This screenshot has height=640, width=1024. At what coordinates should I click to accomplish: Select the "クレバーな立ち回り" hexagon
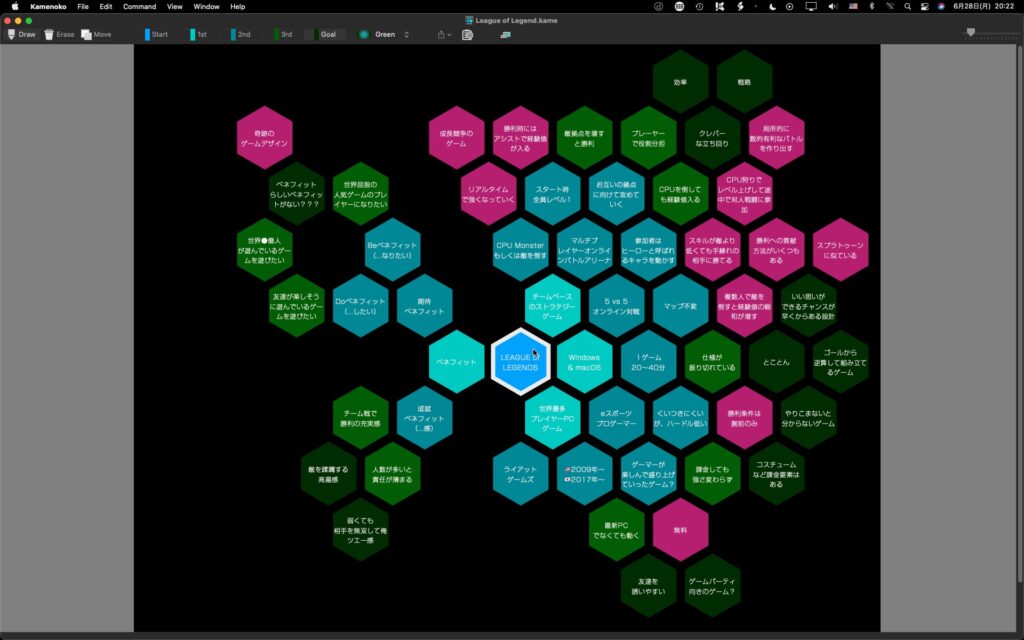(x=712, y=138)
